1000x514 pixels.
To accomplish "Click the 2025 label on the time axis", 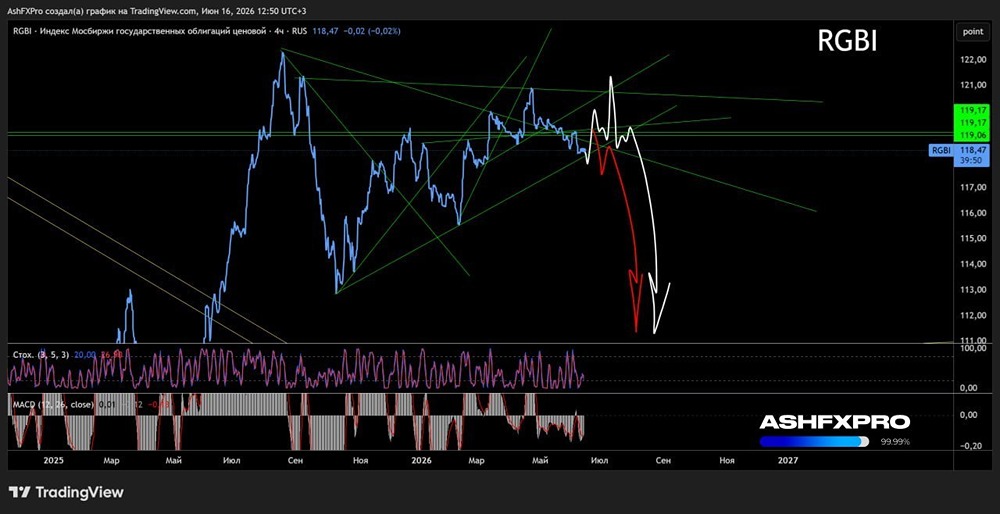I will pyautogui.click(x=54, y=459).
